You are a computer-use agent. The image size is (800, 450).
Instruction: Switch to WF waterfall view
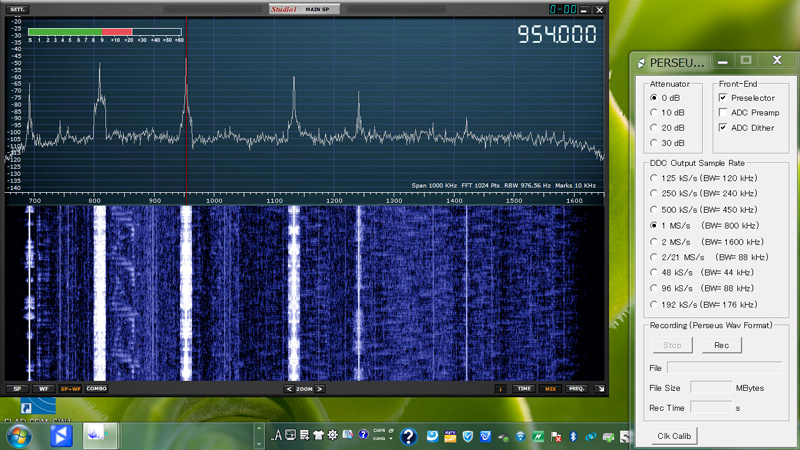tap(43, 389)
